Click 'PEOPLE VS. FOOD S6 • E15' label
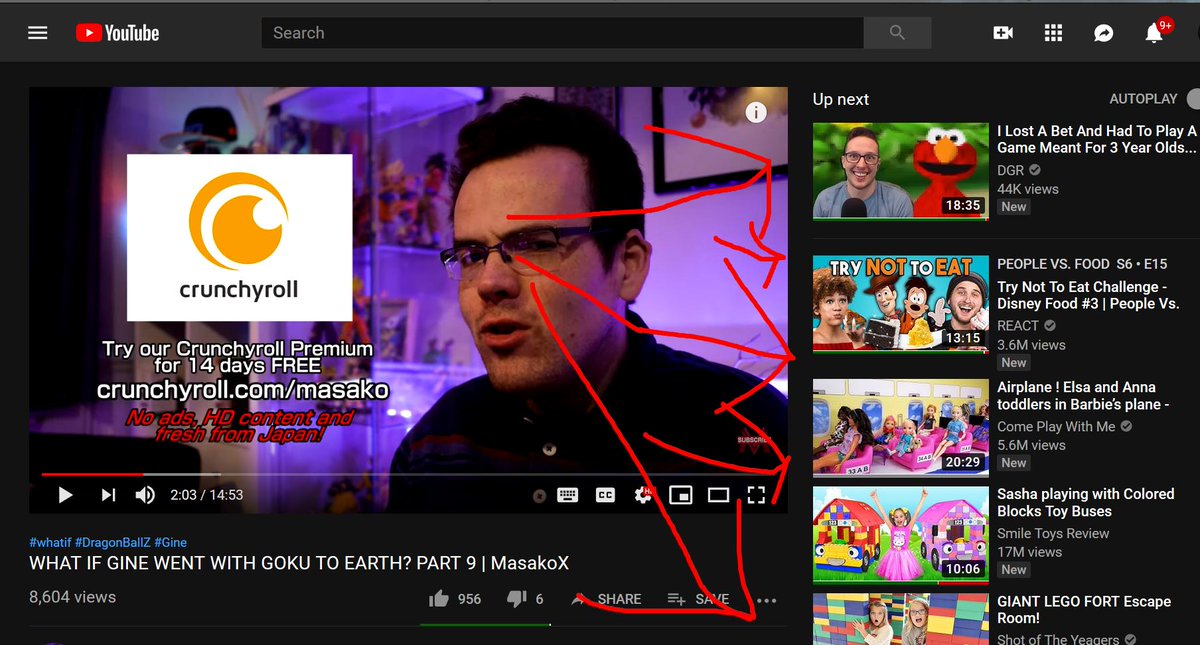 [x=1082, y=264]
